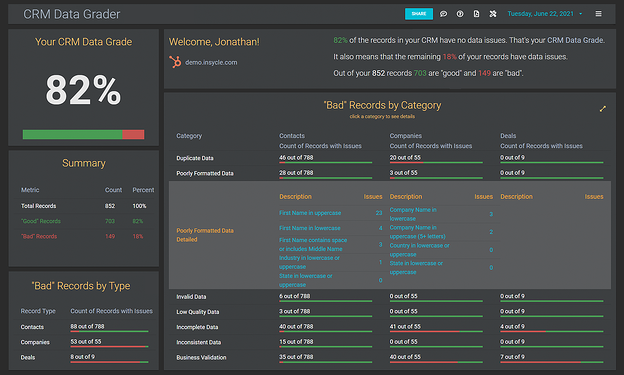Open the tools and settings icon

tap(493, 14)
